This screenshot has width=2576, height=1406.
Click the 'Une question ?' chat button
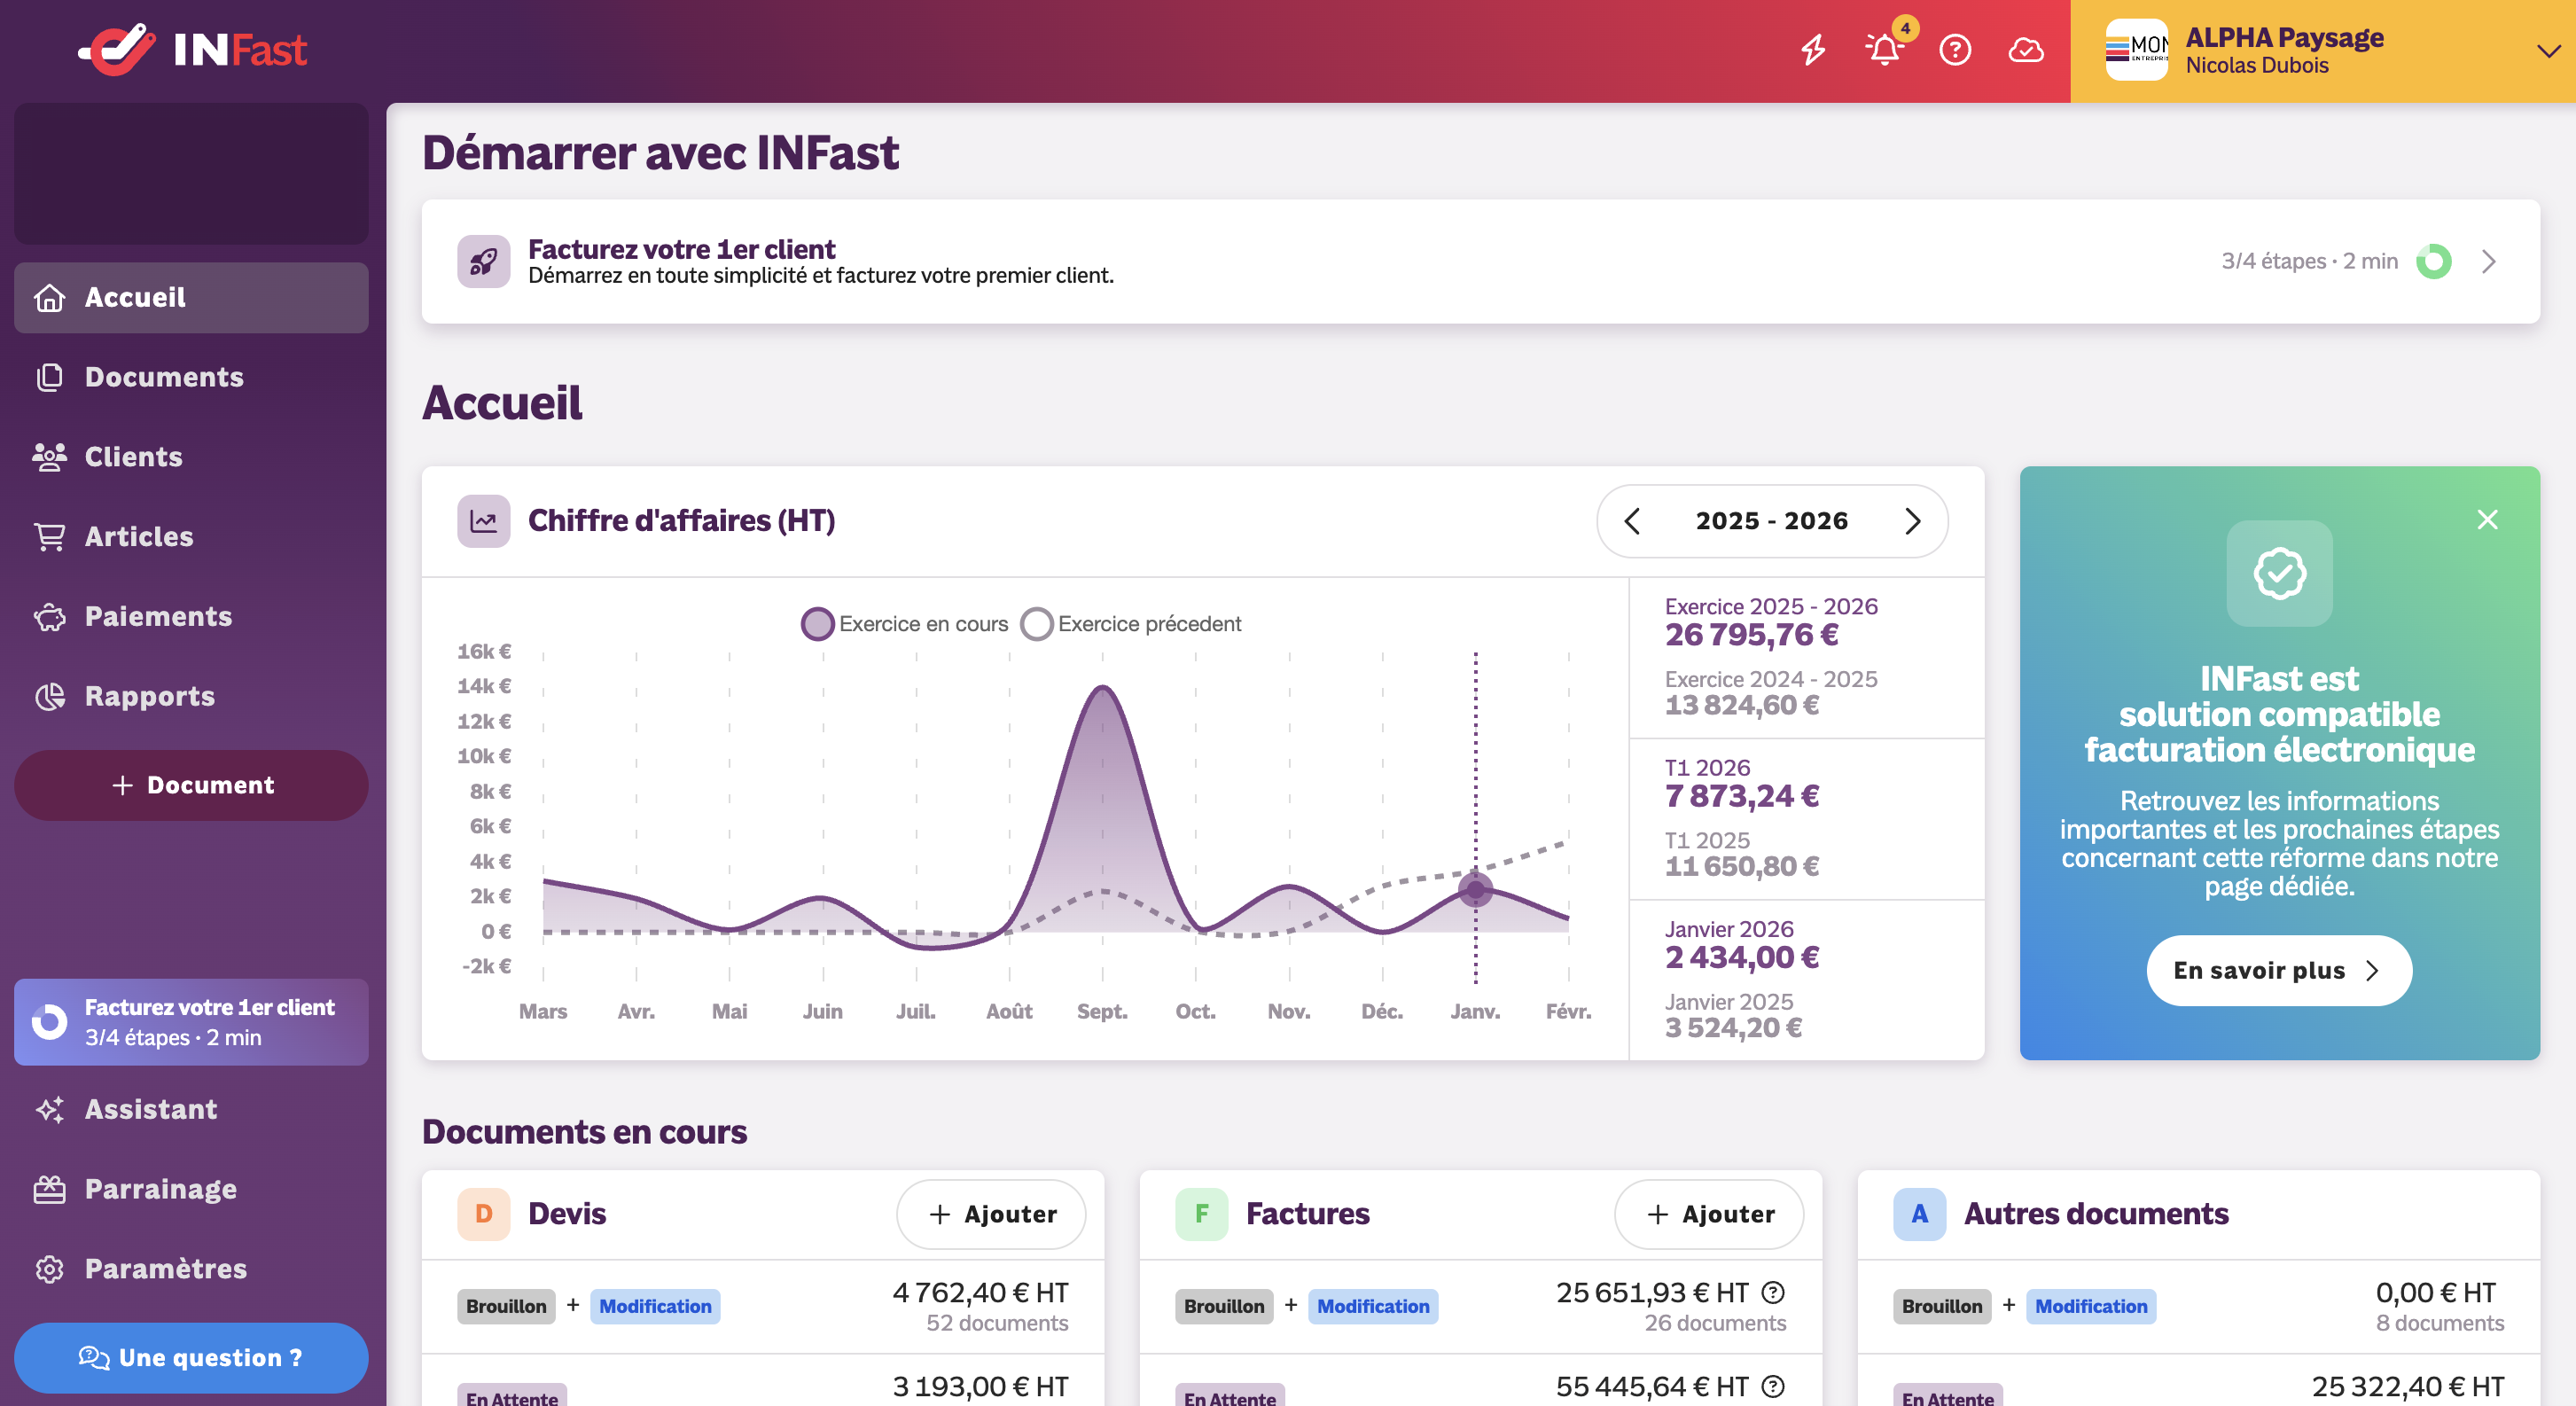[x=191, y=1358]
